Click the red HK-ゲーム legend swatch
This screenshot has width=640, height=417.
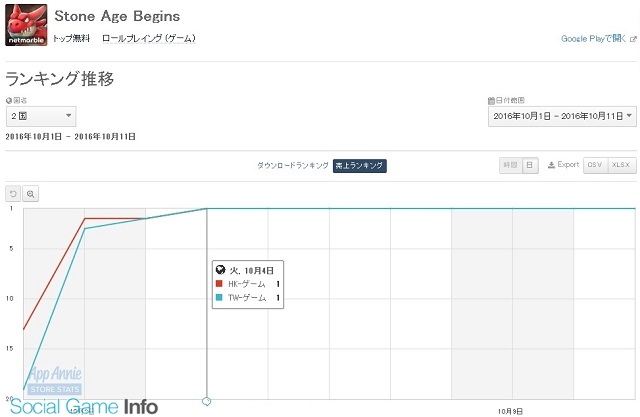coord(219,284)
